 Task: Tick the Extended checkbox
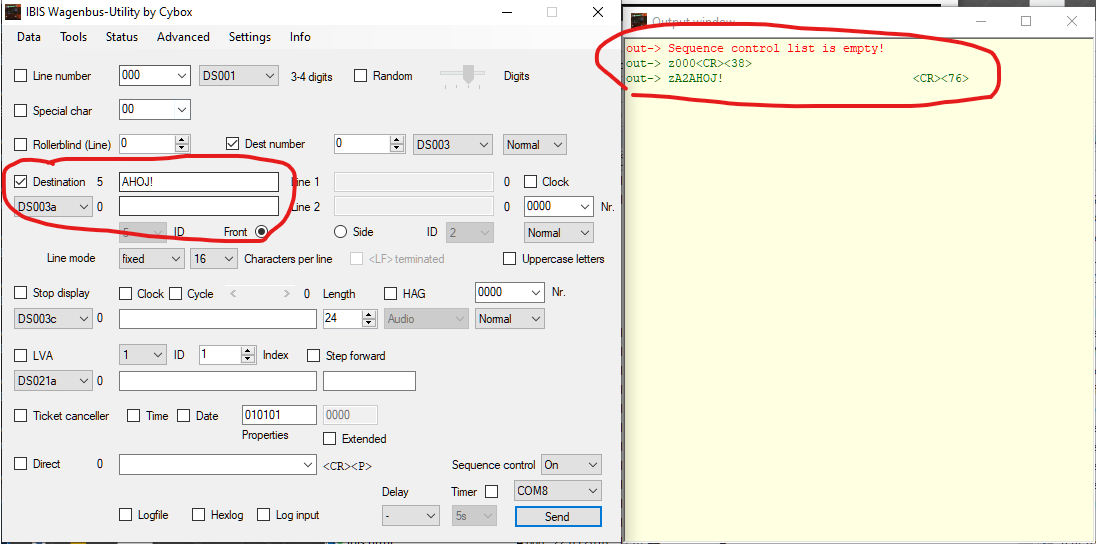[x=330, y=439]
